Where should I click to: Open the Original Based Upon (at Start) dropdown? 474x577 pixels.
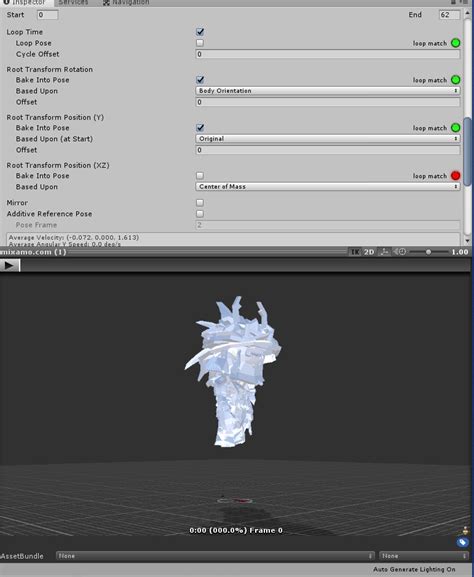[328, 139]
